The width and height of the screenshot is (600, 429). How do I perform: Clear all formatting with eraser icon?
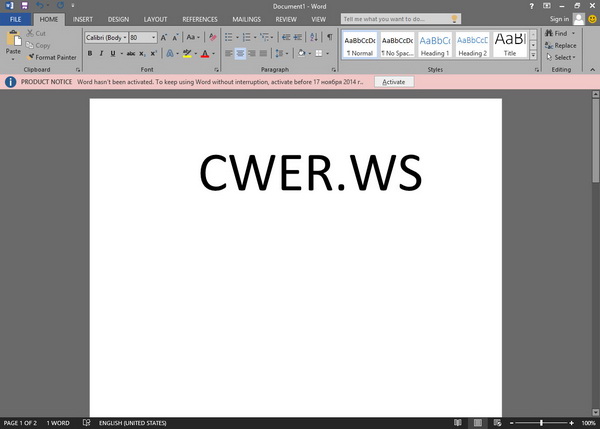[213, 38]
